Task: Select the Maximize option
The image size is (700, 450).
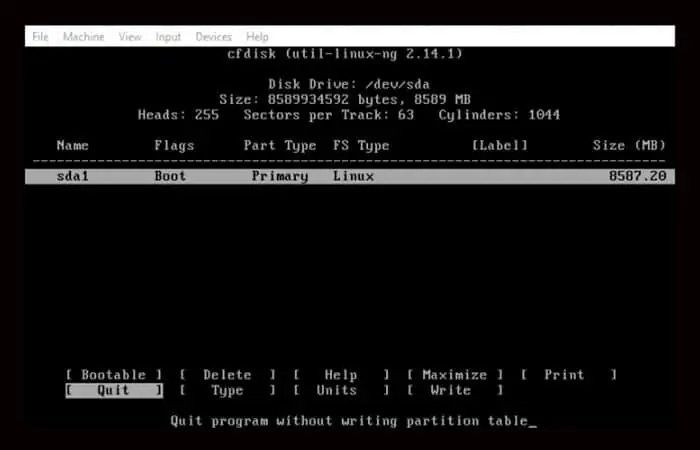Action: tap(455, 375)
